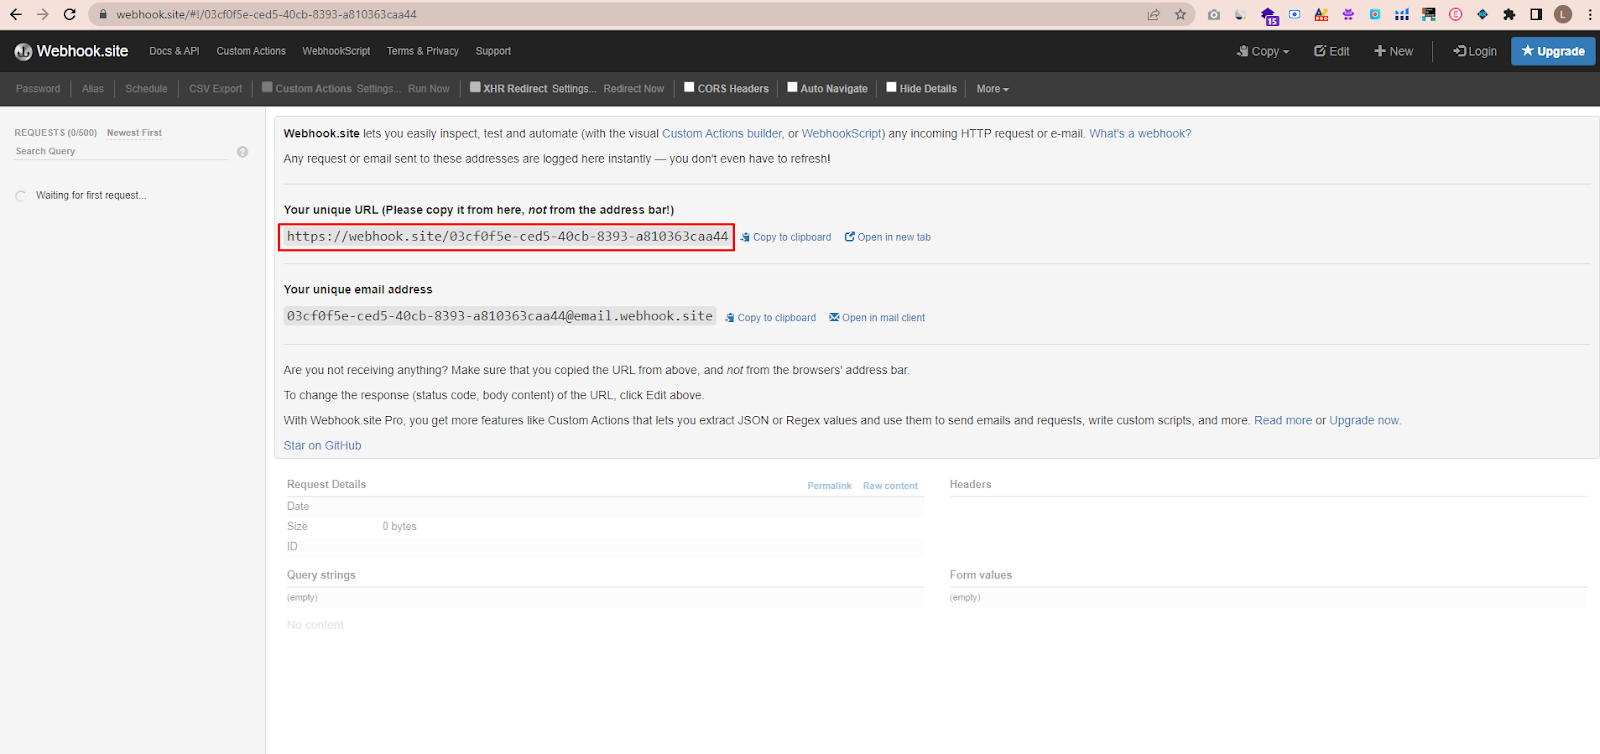Click the site lock padlock icon
Screen dimensions: 1600x754
(x=103, y=14)
